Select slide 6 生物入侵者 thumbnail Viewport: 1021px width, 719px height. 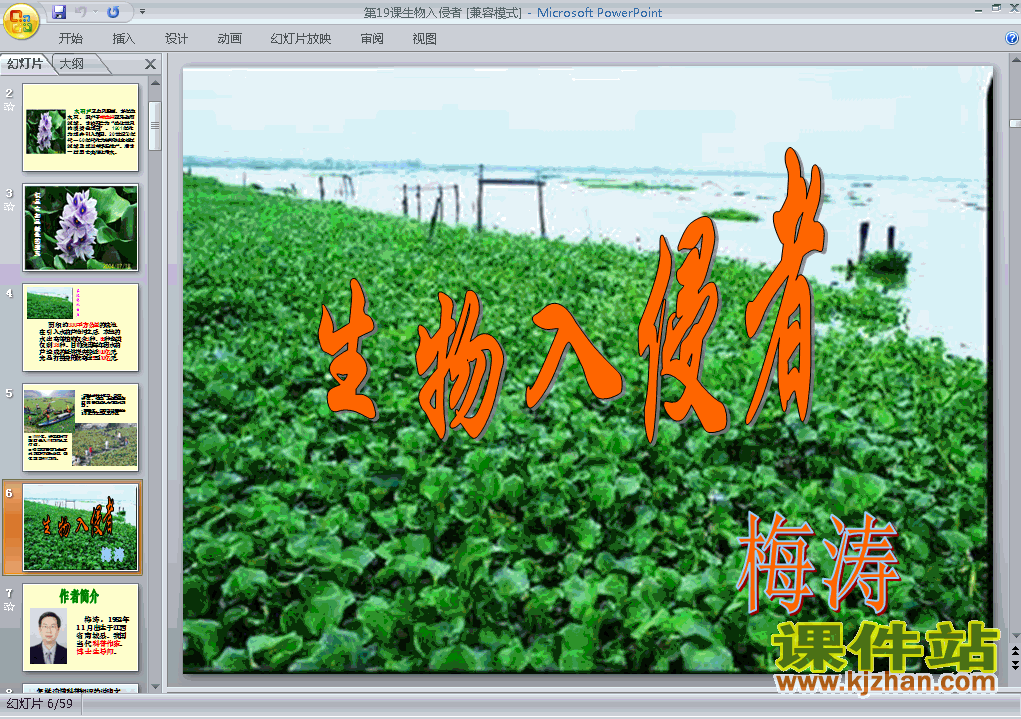(81, 528)
